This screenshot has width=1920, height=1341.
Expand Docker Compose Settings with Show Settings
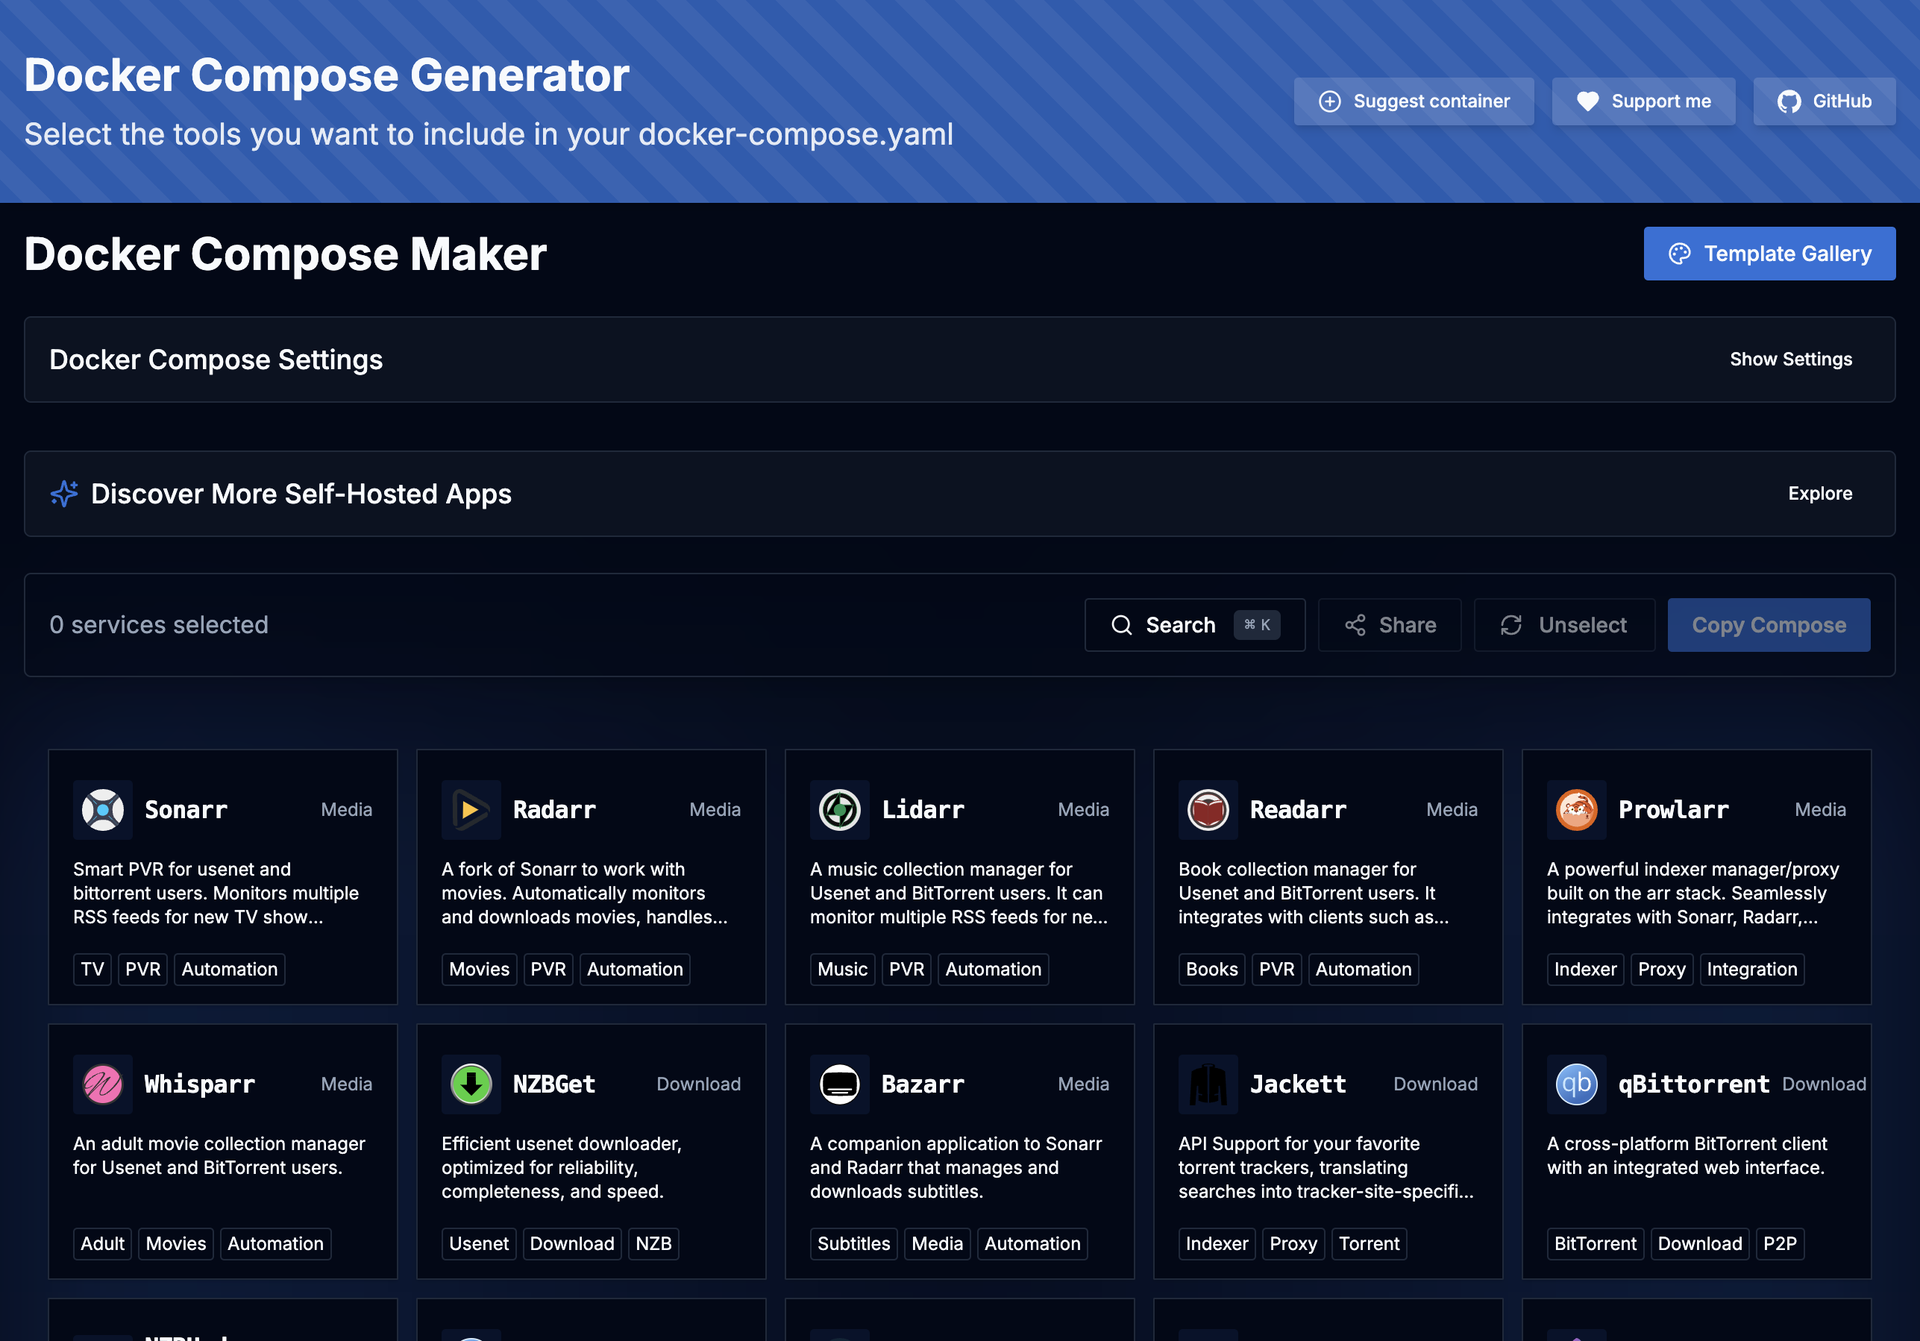[x=1791, y=359]
